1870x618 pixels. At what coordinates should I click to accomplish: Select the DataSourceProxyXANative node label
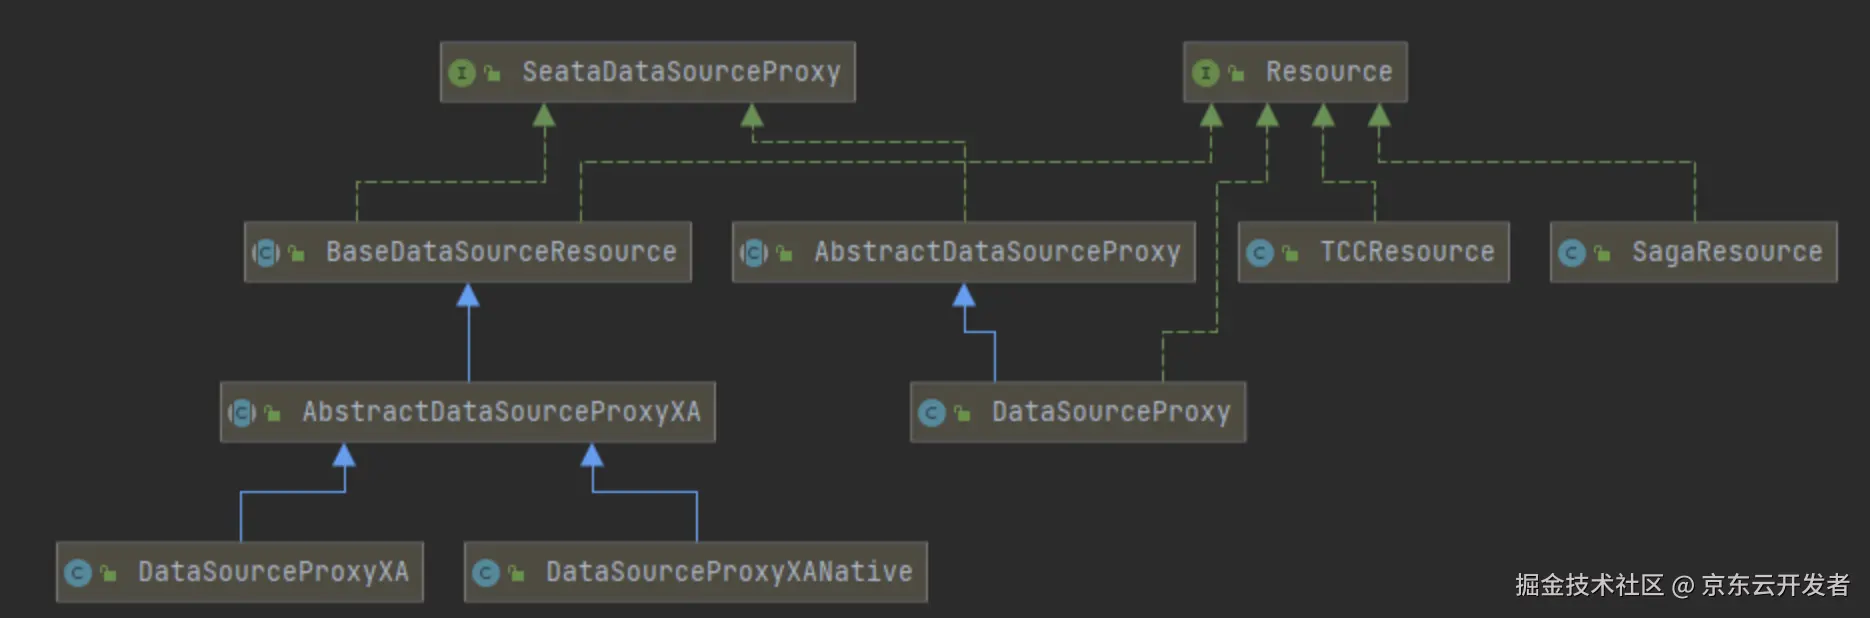pyautogui.click(x=729, y=572)
